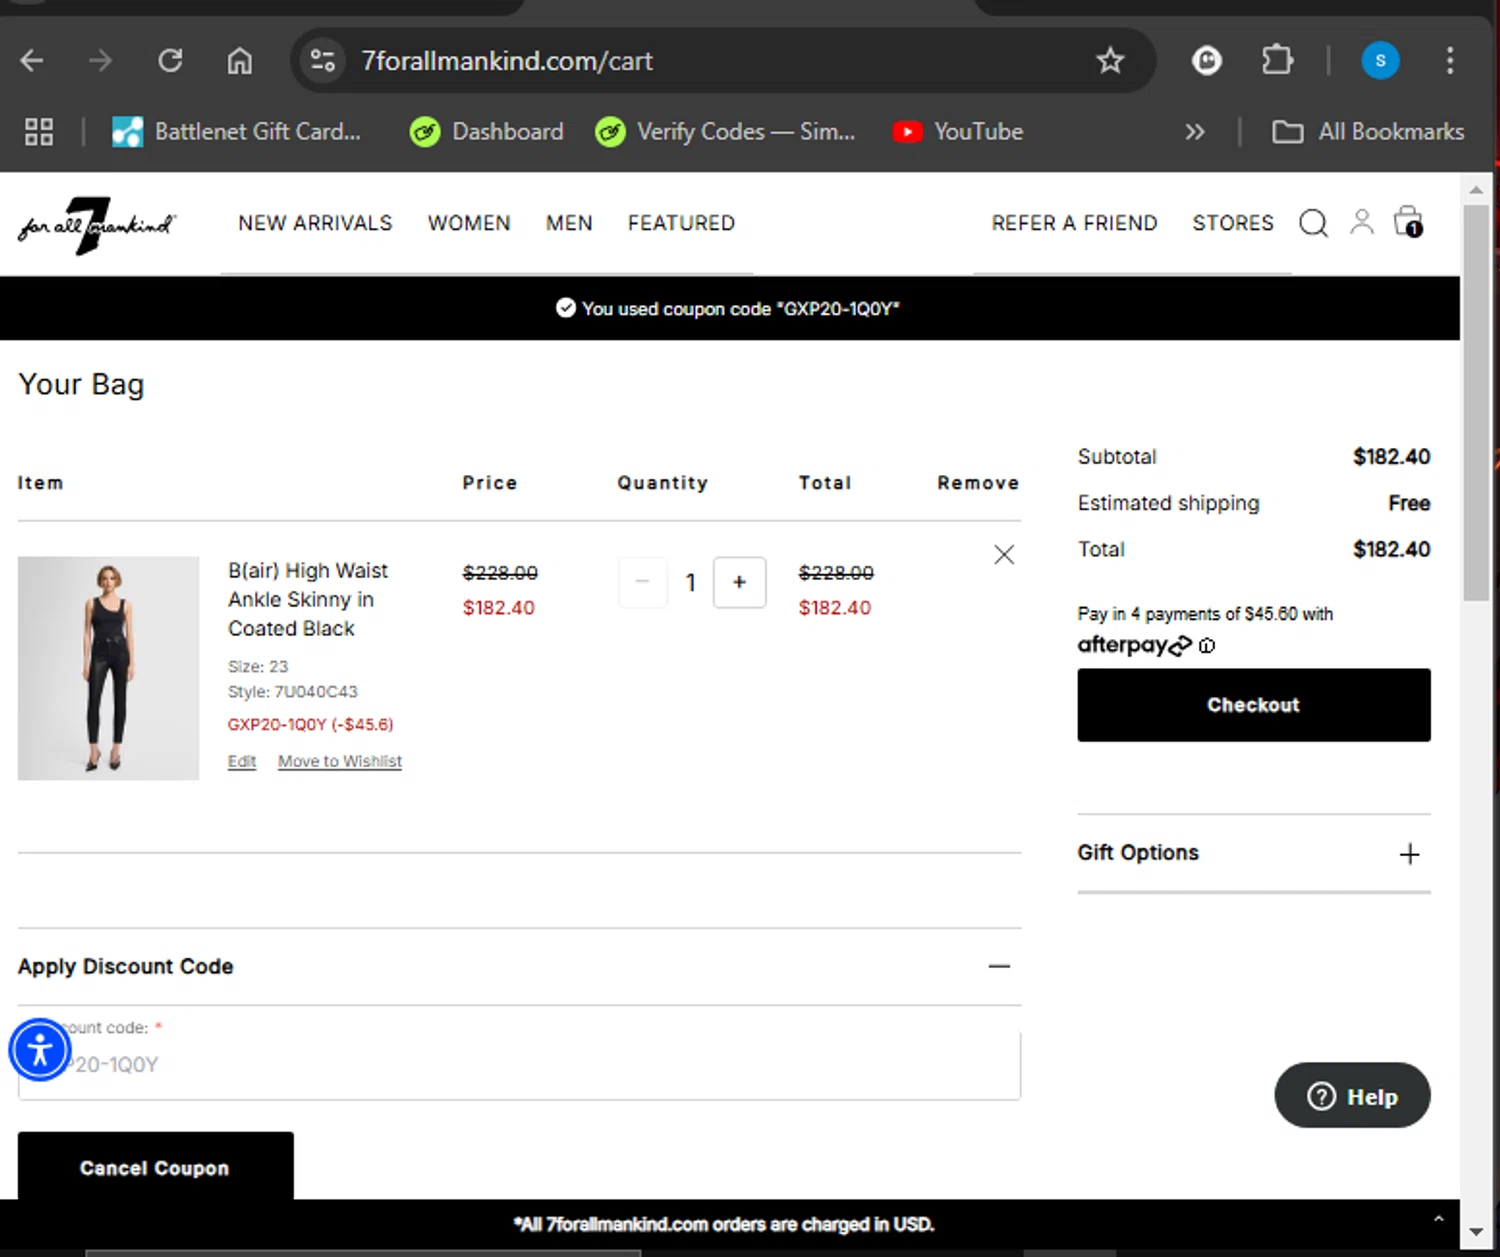Open the New Arrivals menu
Image resolution: width=1500 pixels, height=1257 pixels.
315,223
